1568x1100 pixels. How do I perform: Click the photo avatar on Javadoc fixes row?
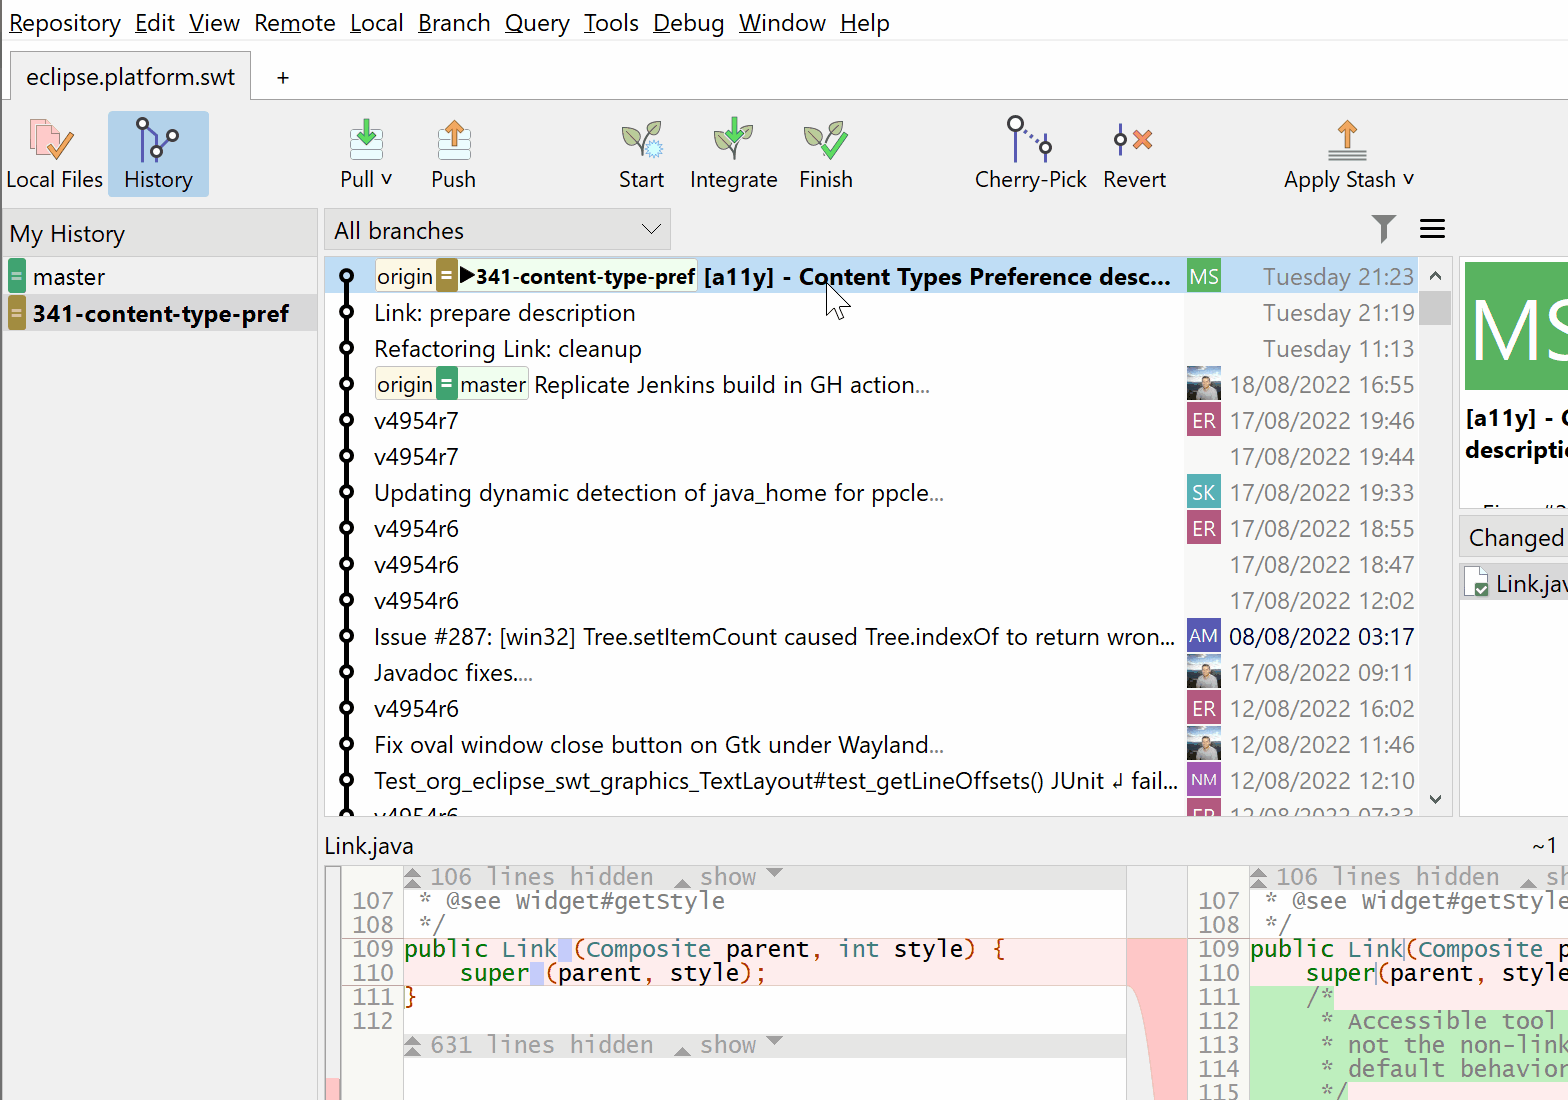point(1204,672)
